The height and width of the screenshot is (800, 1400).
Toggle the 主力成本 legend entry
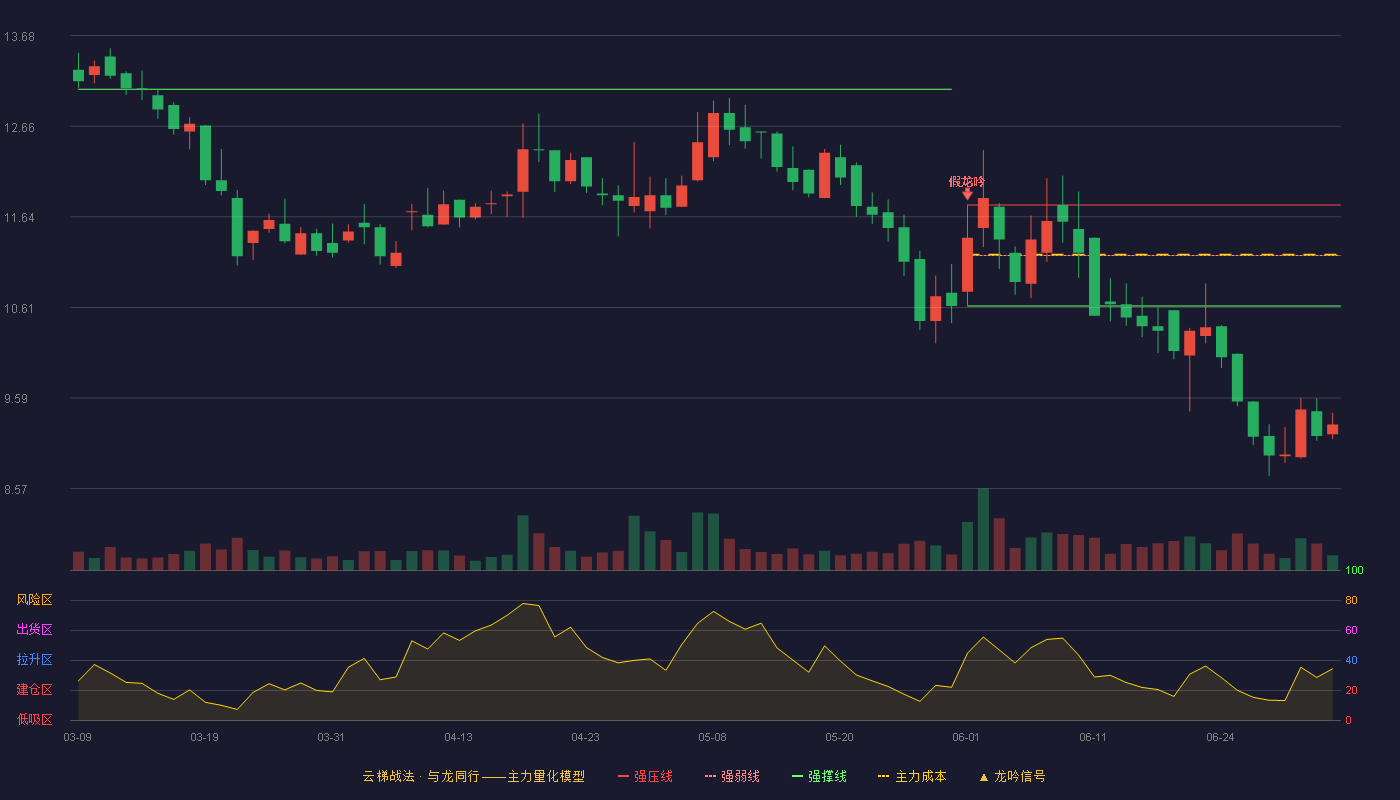[912, 776]
